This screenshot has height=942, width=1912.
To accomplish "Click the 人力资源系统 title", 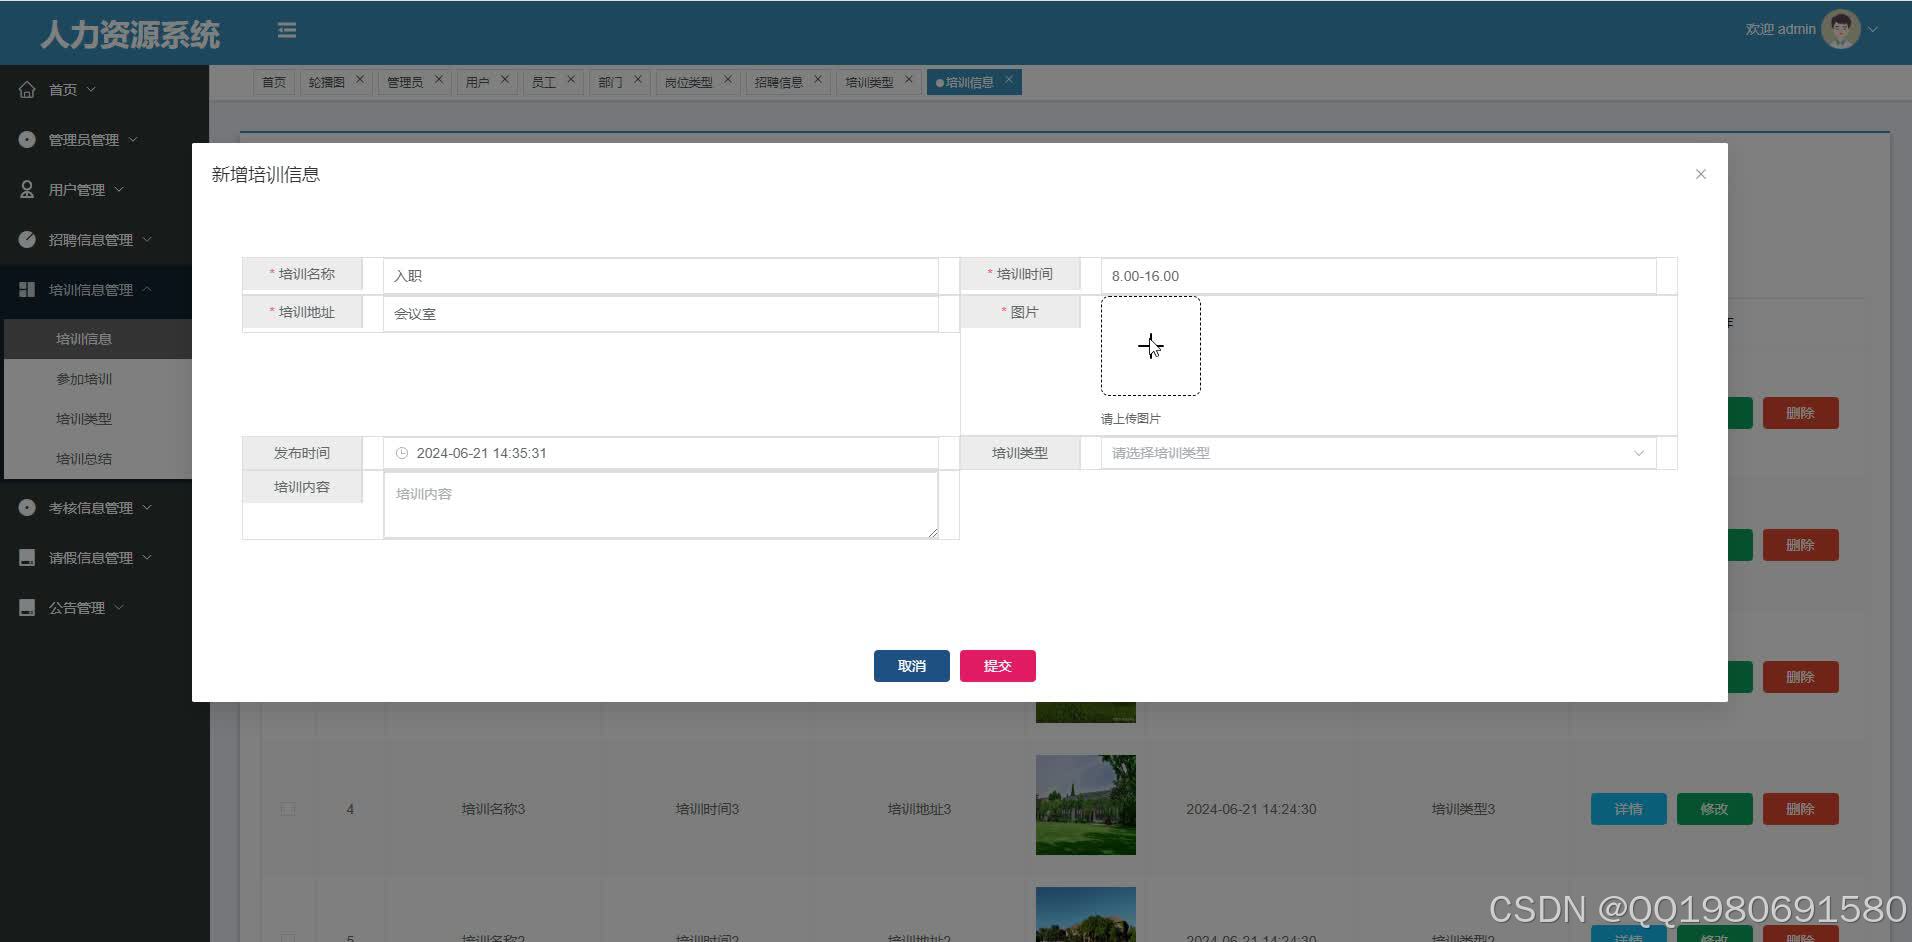I will pyautogui.click(x=130, y=35).
